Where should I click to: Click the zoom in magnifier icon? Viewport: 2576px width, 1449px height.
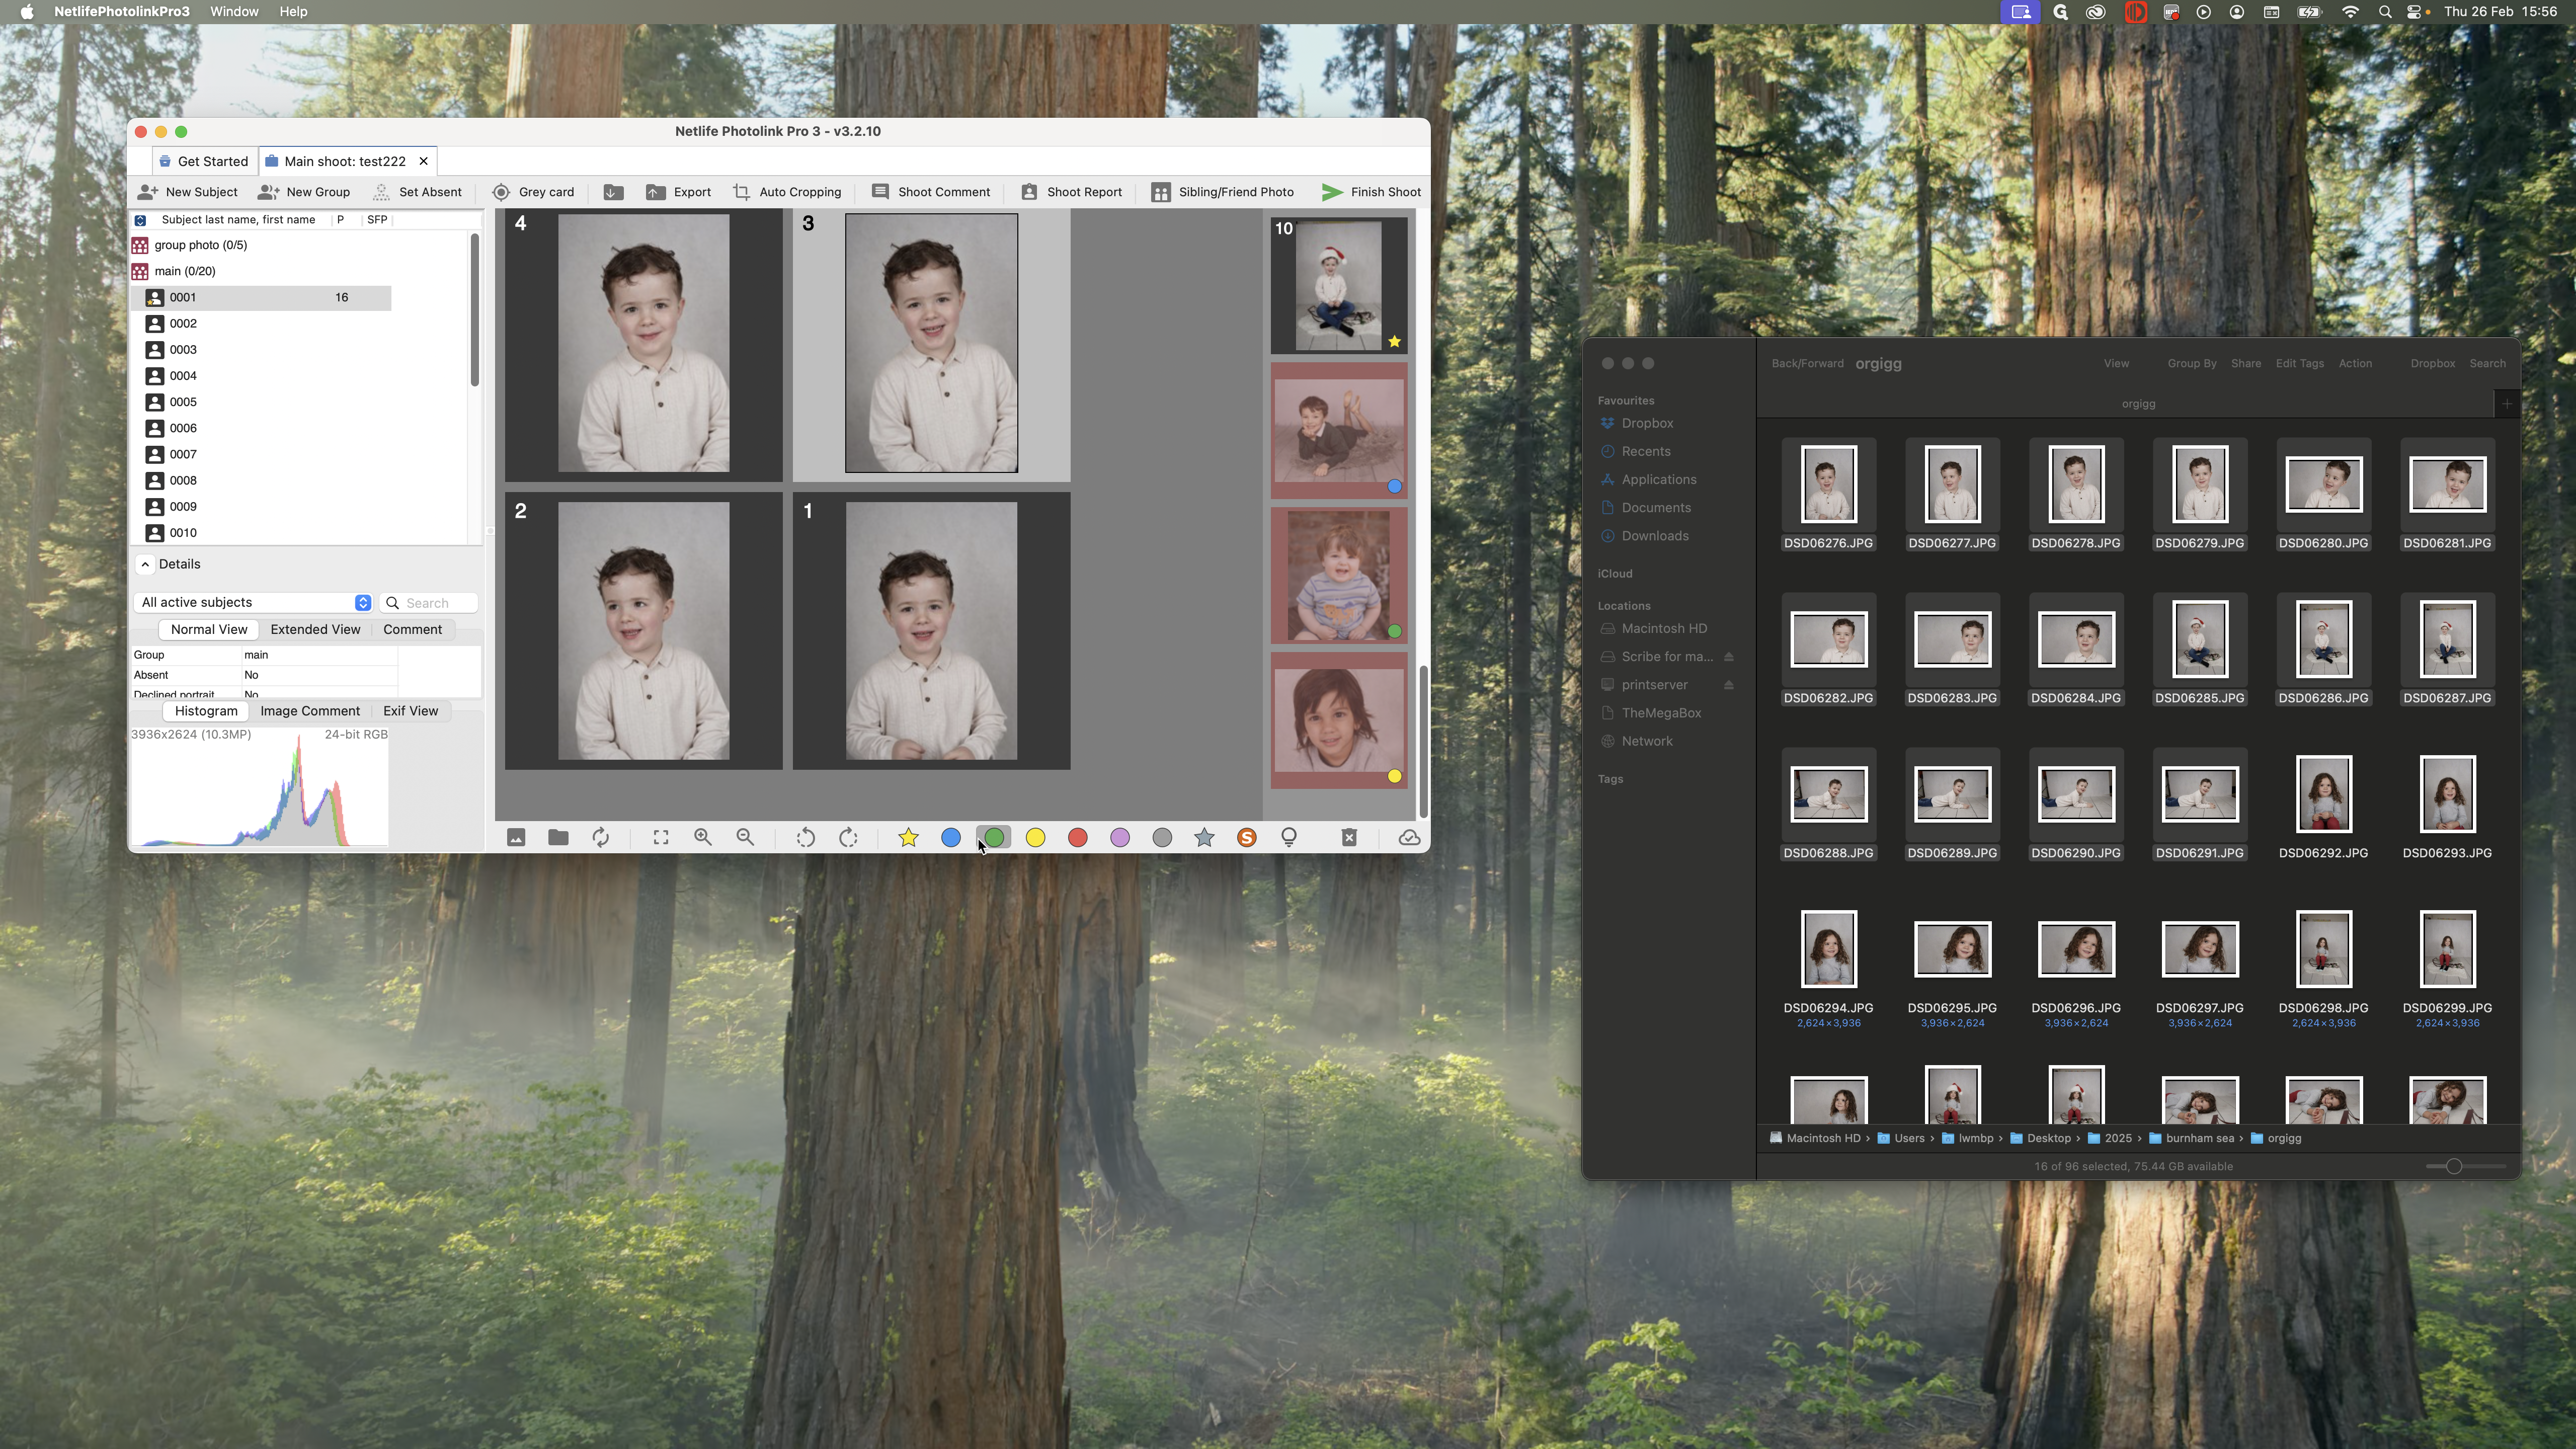coord(703,837)
